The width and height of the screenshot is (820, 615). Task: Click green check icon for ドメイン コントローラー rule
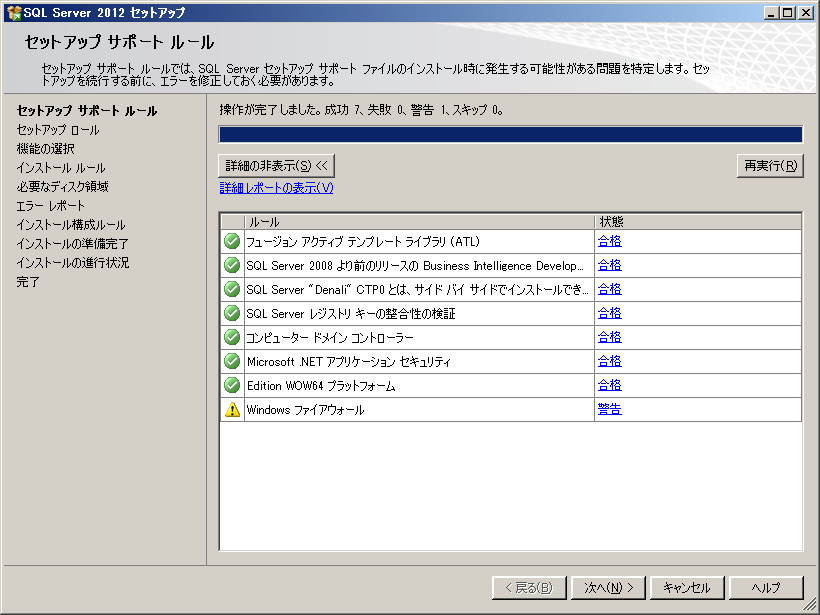point(232,337)
